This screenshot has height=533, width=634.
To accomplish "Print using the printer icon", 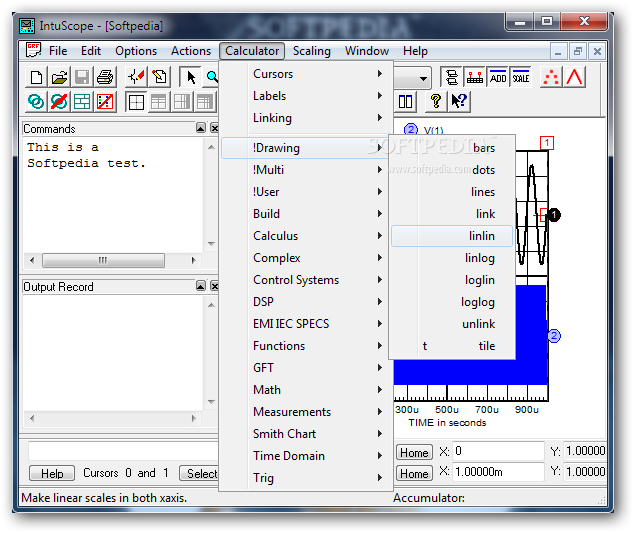I will pos(105,77).
